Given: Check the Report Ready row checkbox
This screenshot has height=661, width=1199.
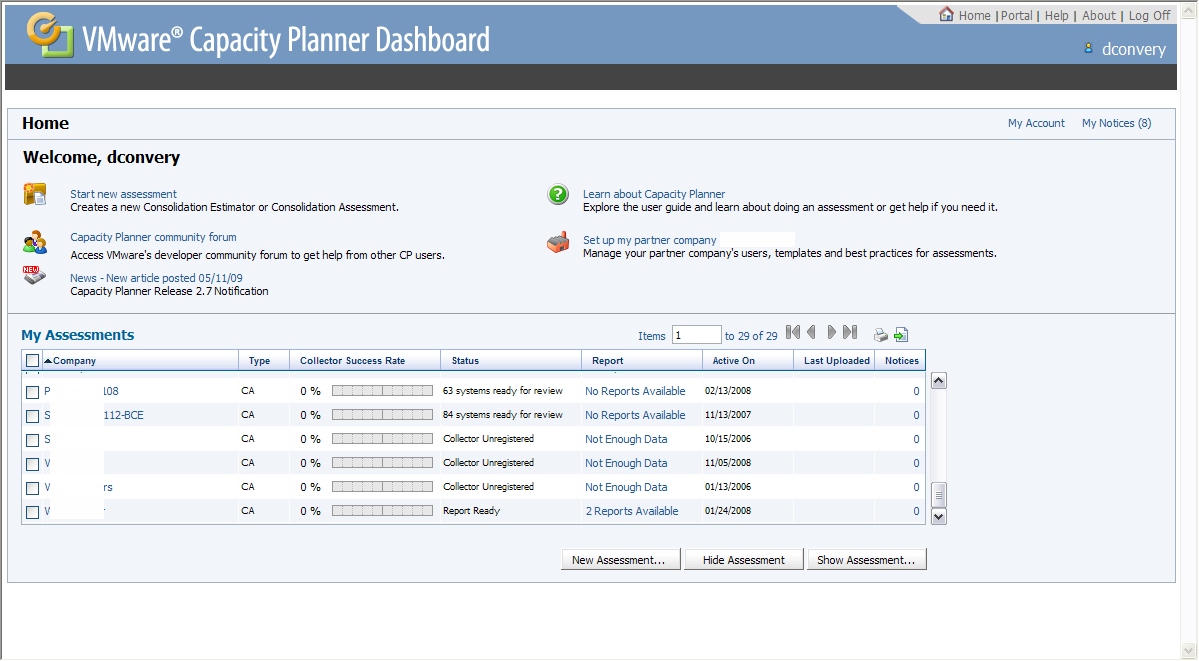Looking at the screenshot, I should 32,512.
